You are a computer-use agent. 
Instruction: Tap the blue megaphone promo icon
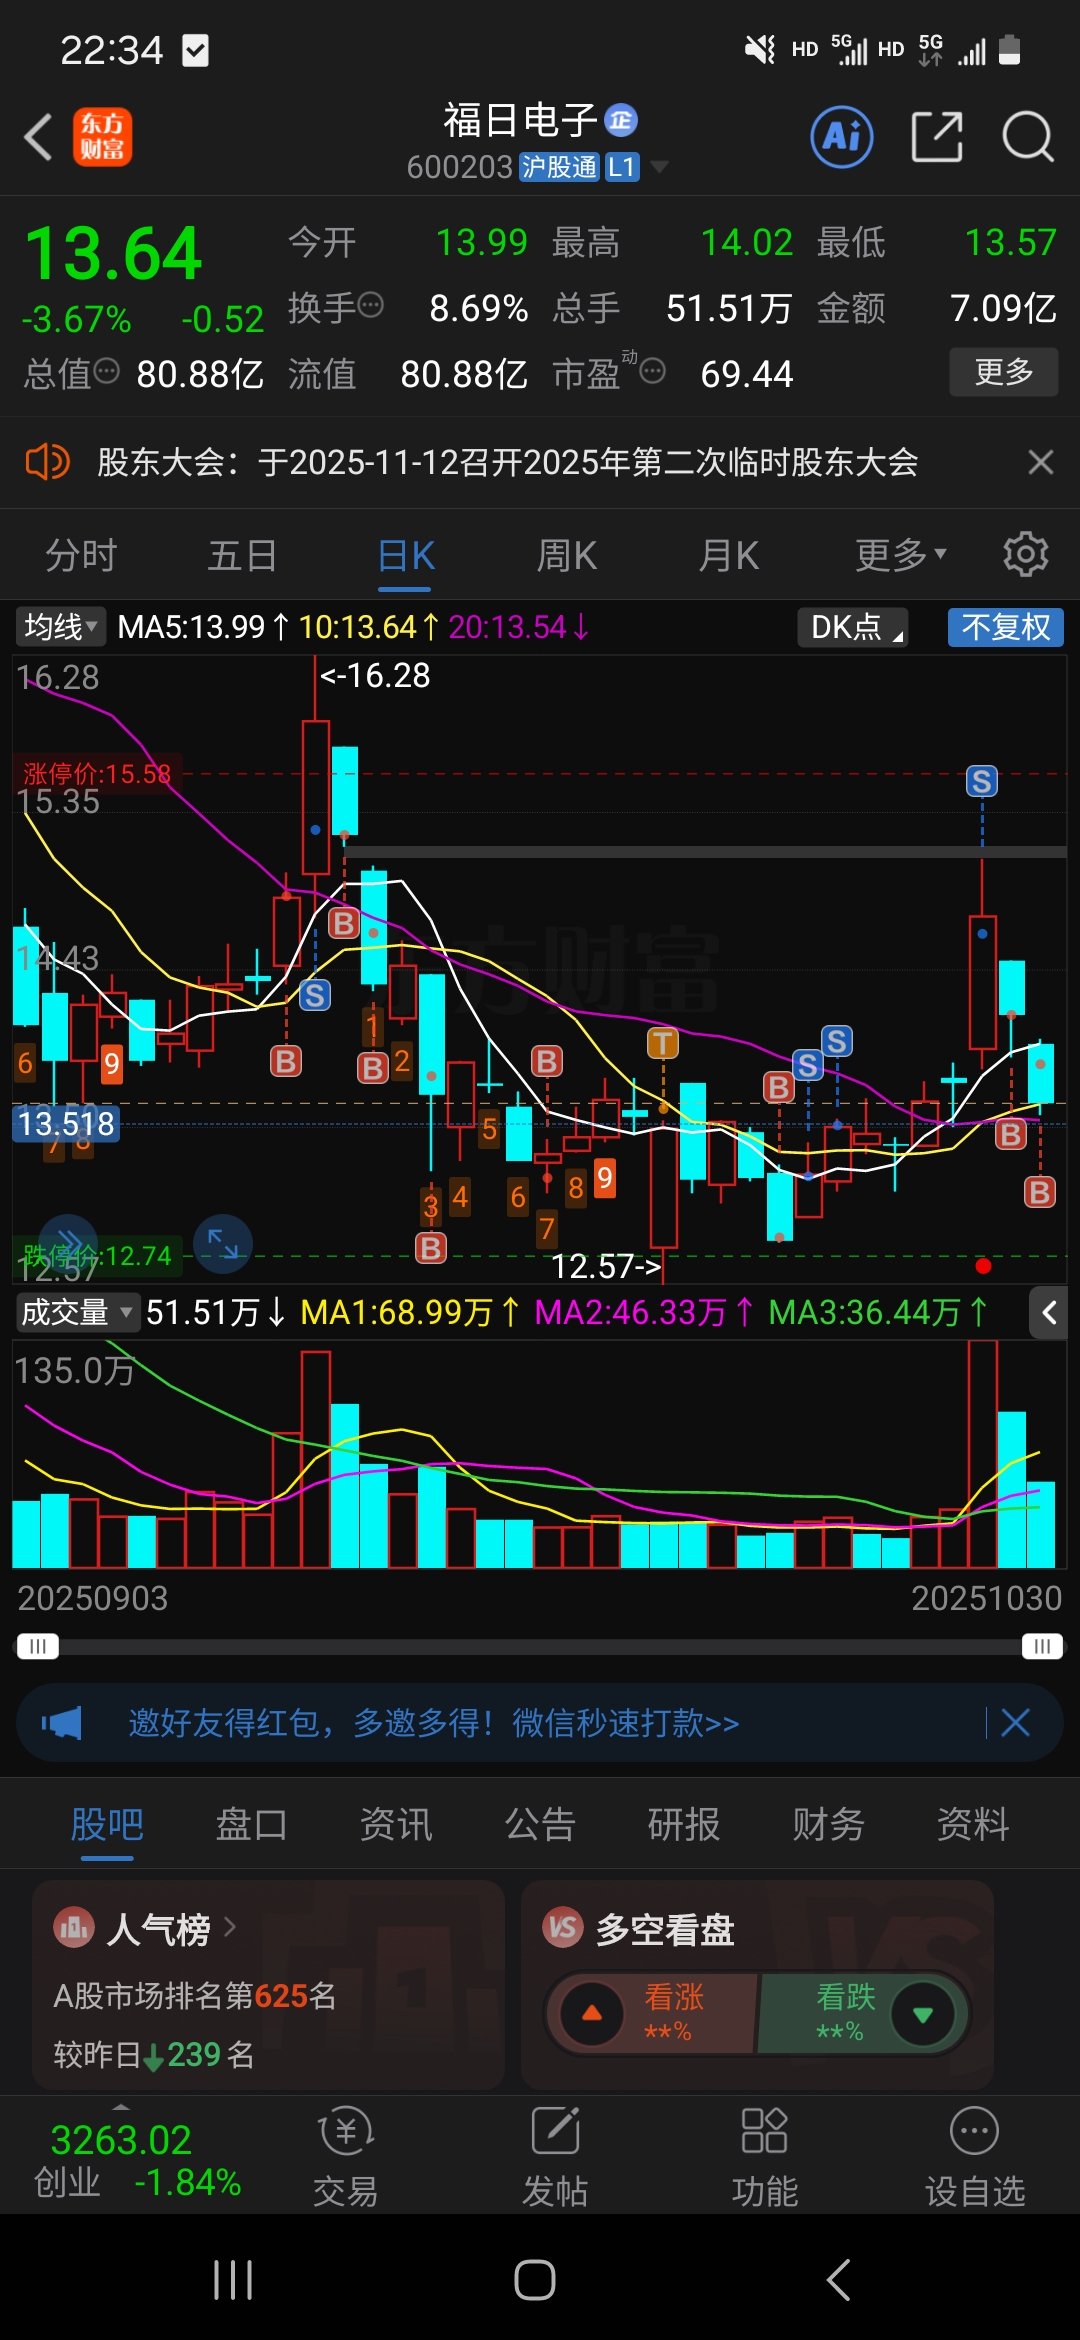pos(62,1723)
